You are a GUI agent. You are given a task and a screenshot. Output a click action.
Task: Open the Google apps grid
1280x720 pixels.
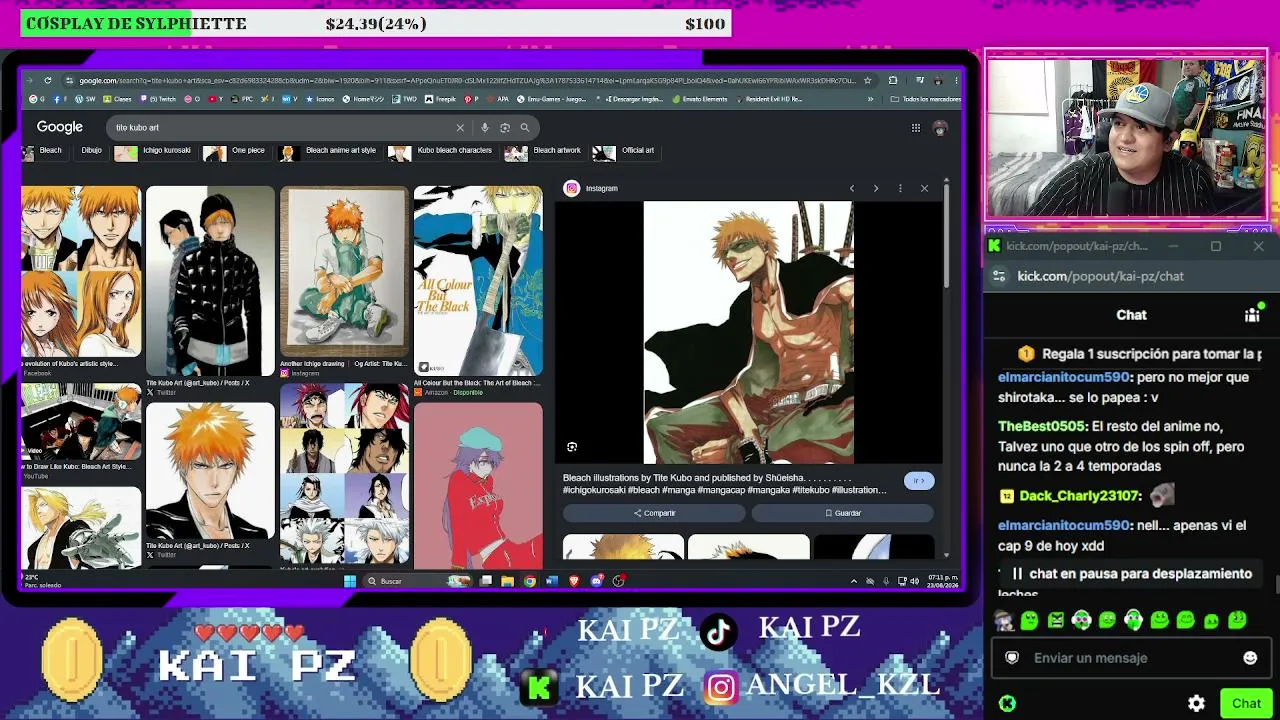[915, 128]
